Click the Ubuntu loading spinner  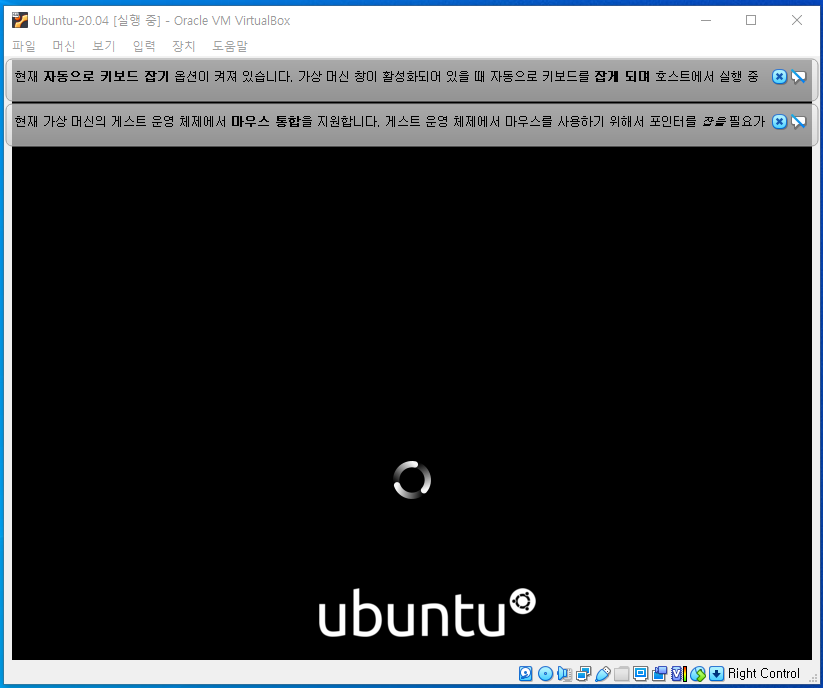tap(412, 480)
